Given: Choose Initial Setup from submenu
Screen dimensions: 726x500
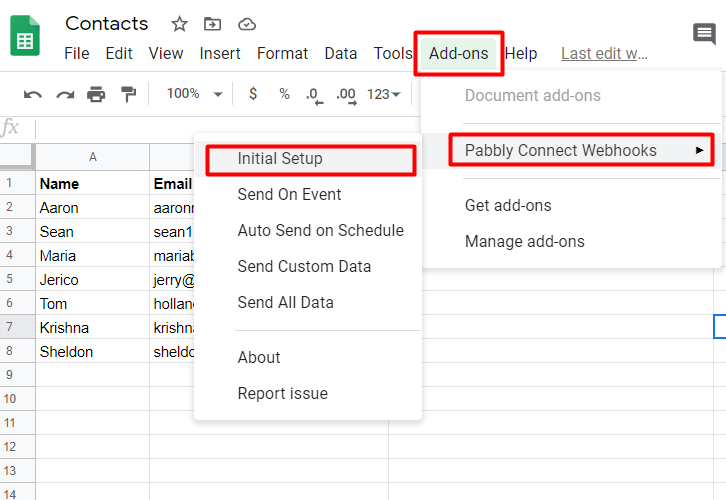Looking at the screenshot, I should 308,159.
